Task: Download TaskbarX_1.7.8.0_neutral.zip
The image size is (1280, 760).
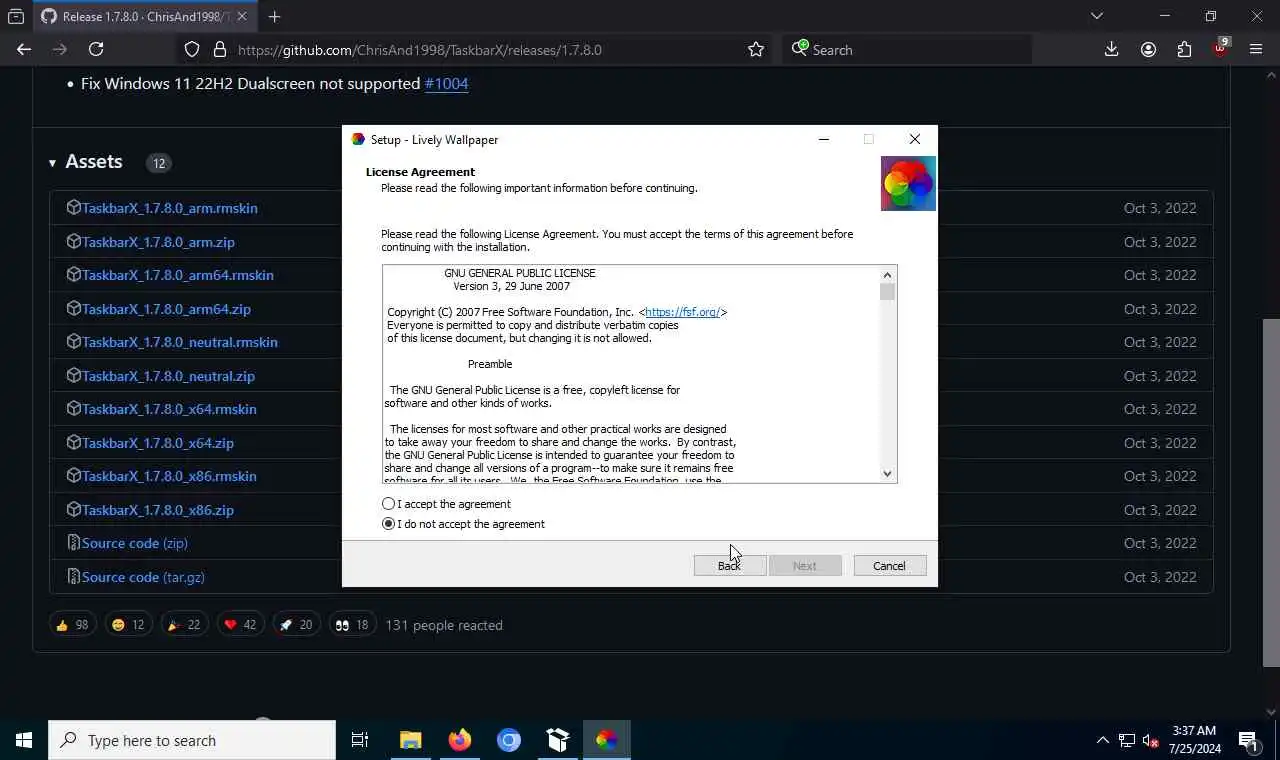Action: [x=168, y=376]
